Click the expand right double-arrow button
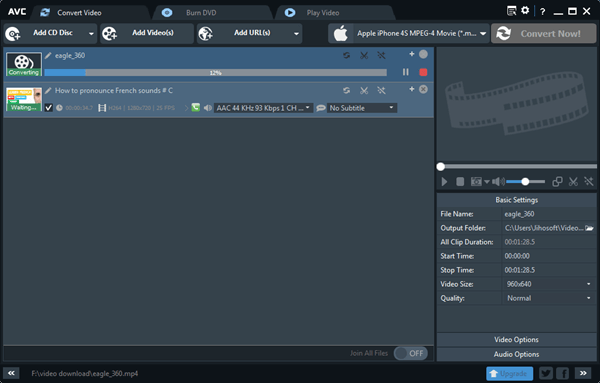This screenshot has width=600, height=383. 583,373
